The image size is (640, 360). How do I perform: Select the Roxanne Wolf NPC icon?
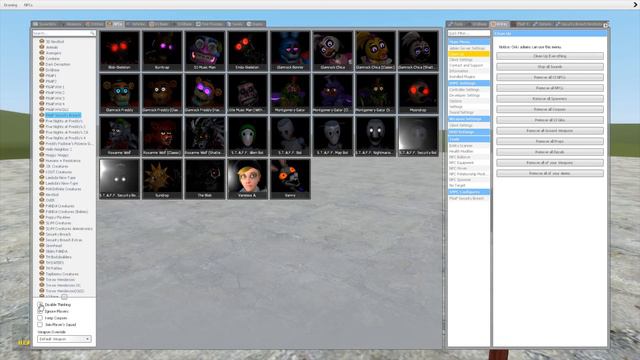click(119, 136)
